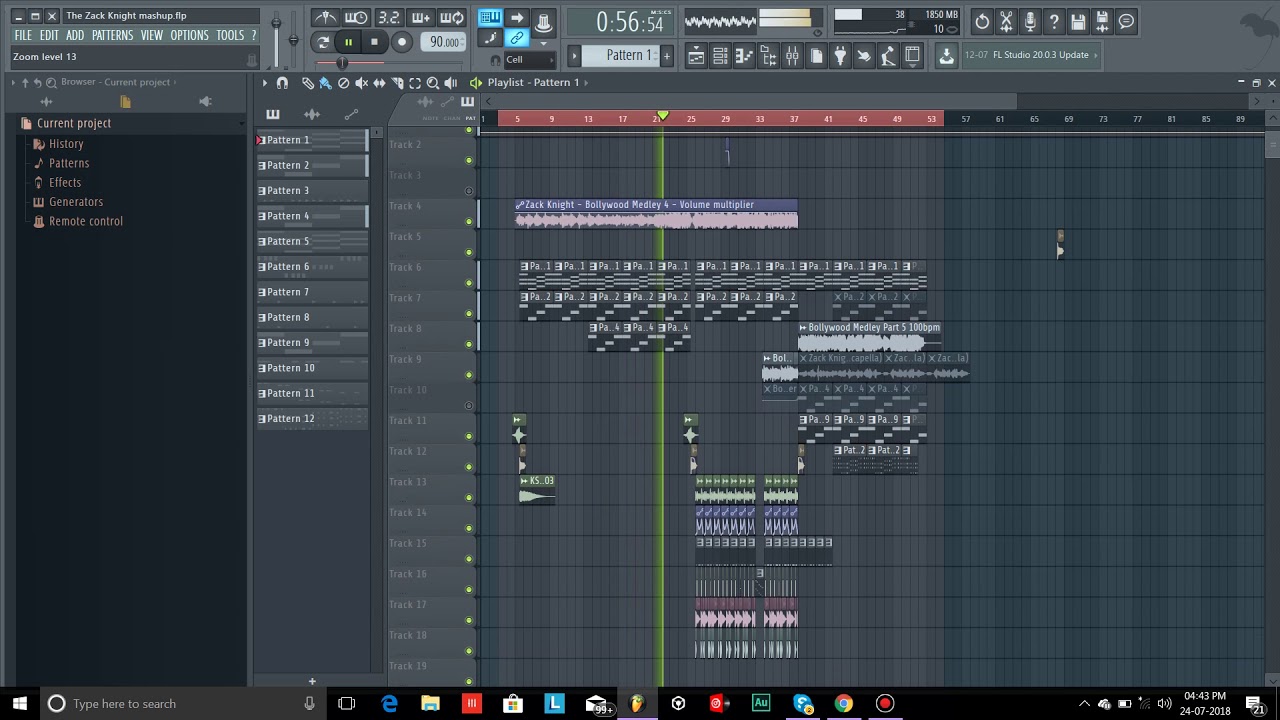Screen dimensions: 1280x720
Task: Open the tempo tapper icon
Action: (888, 56)
